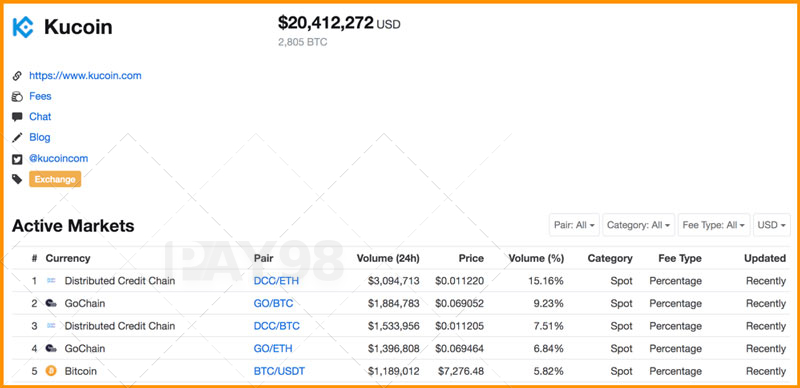The image size is (800, 388).
Task: Click the 2,805 BTC volume text
Action: tap(303, 42)
